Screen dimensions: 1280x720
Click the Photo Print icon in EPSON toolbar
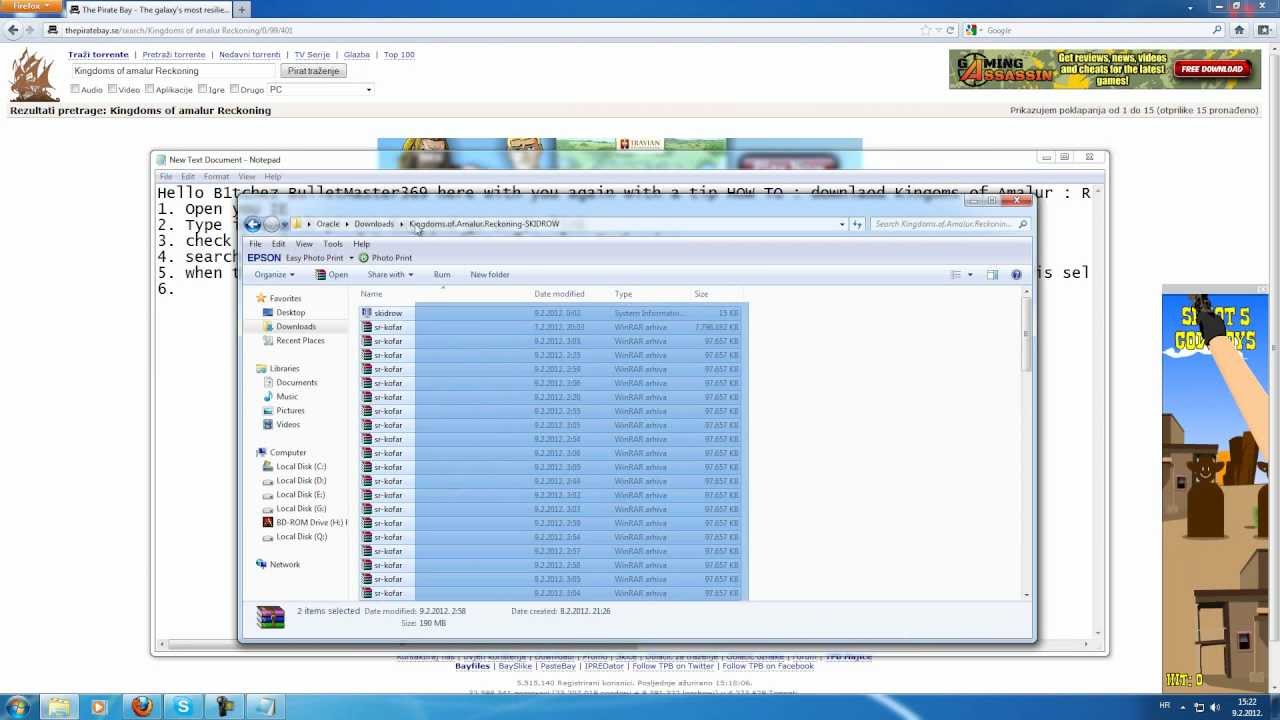[364, 258]
